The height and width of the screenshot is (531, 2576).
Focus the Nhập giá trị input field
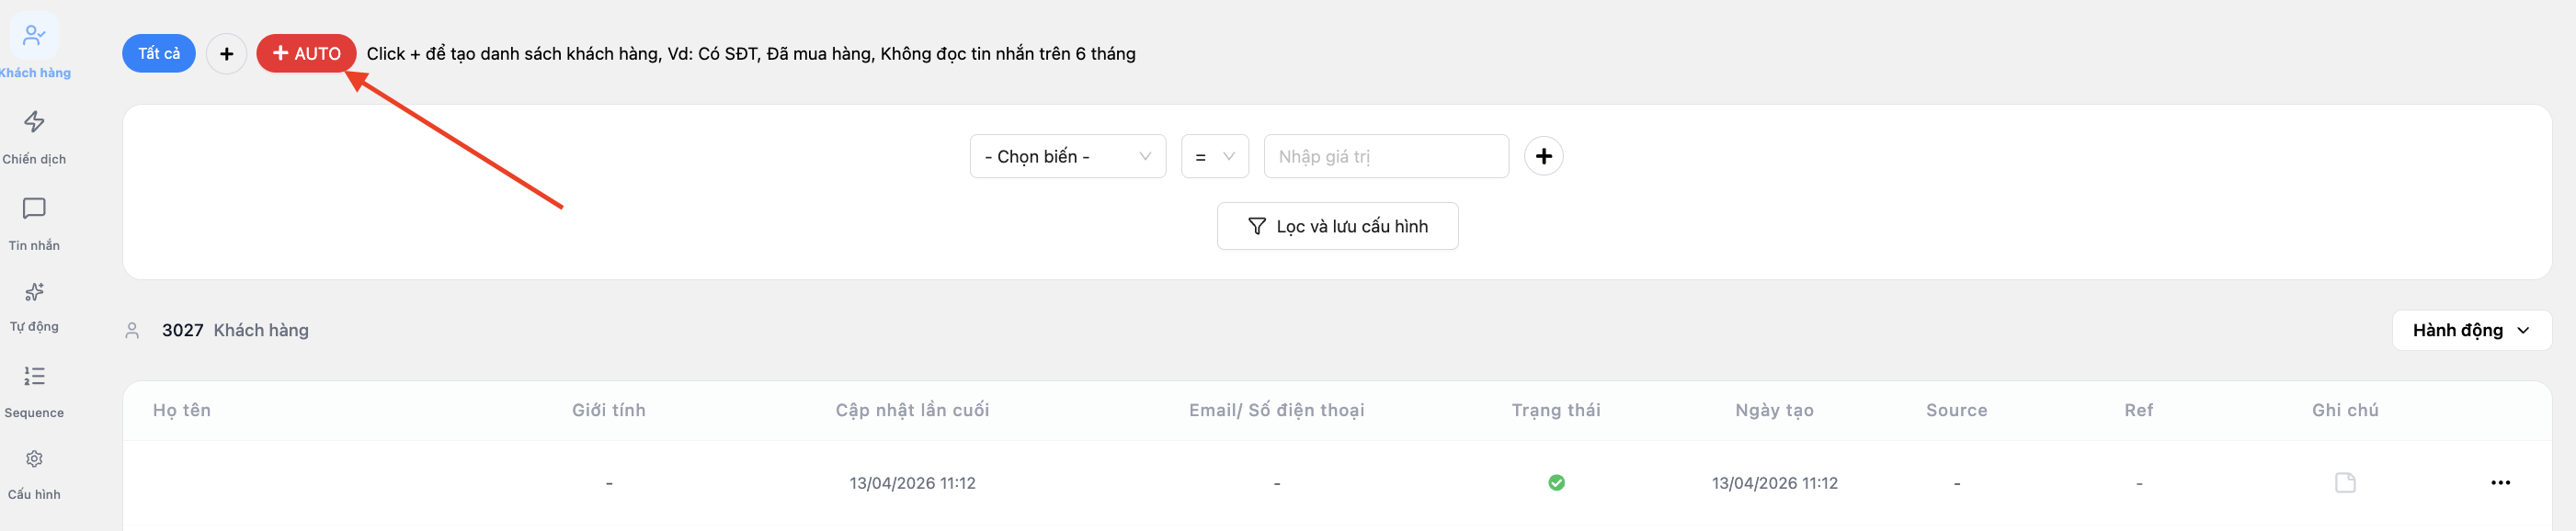(1386, 156)
